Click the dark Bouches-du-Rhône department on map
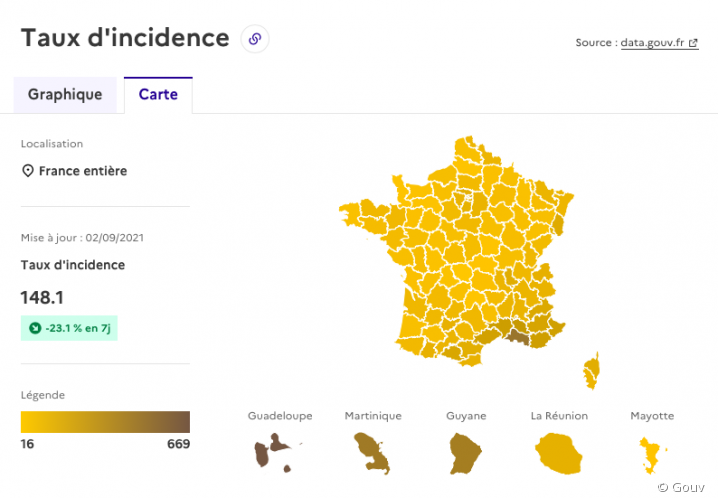Image resolution: width=718 pixels, height=498 pixels. tap(517, 337)
